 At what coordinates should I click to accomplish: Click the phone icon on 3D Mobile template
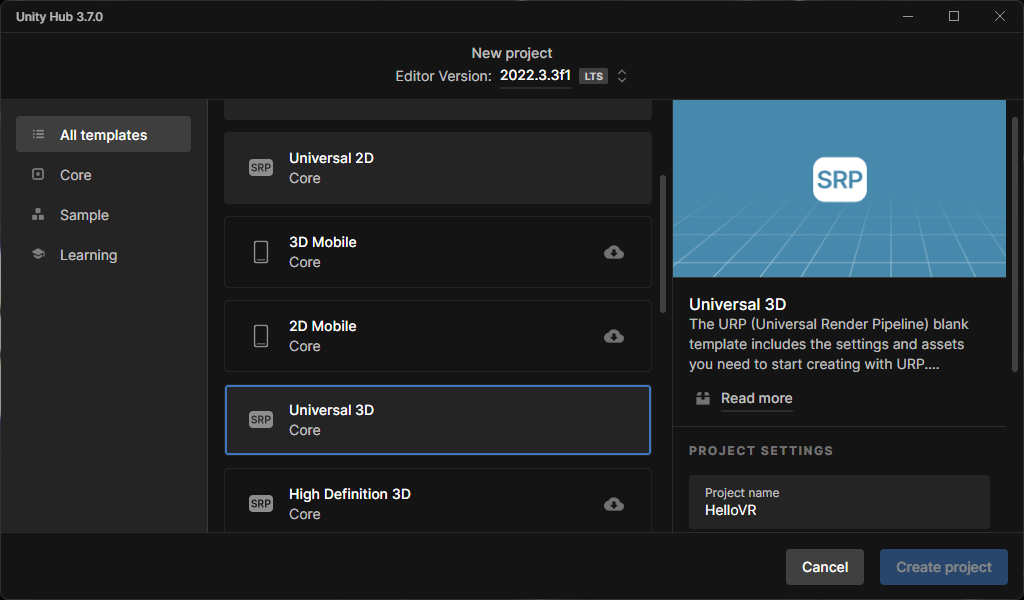pyautogui.click(x=261, y=251)
